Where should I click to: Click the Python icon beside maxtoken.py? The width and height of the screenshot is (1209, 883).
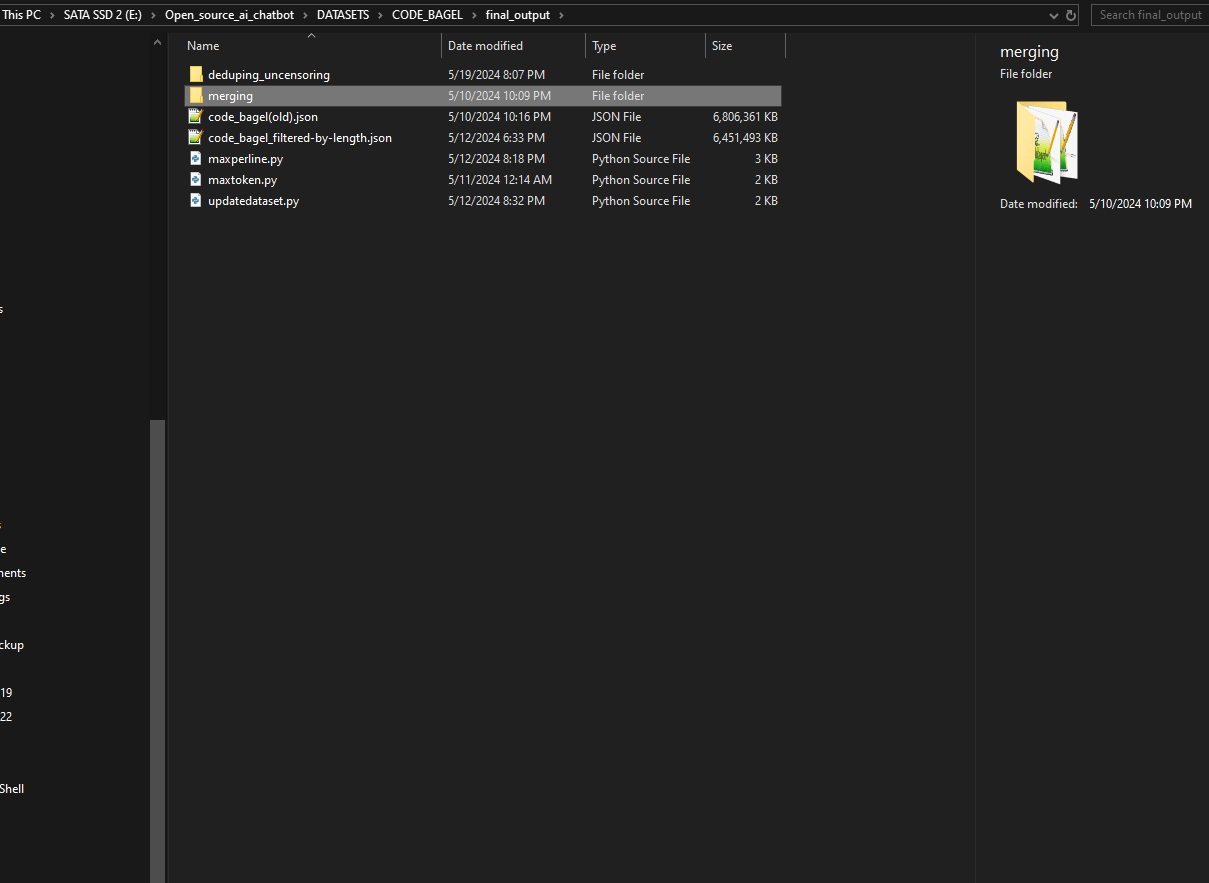click(195, 179)
